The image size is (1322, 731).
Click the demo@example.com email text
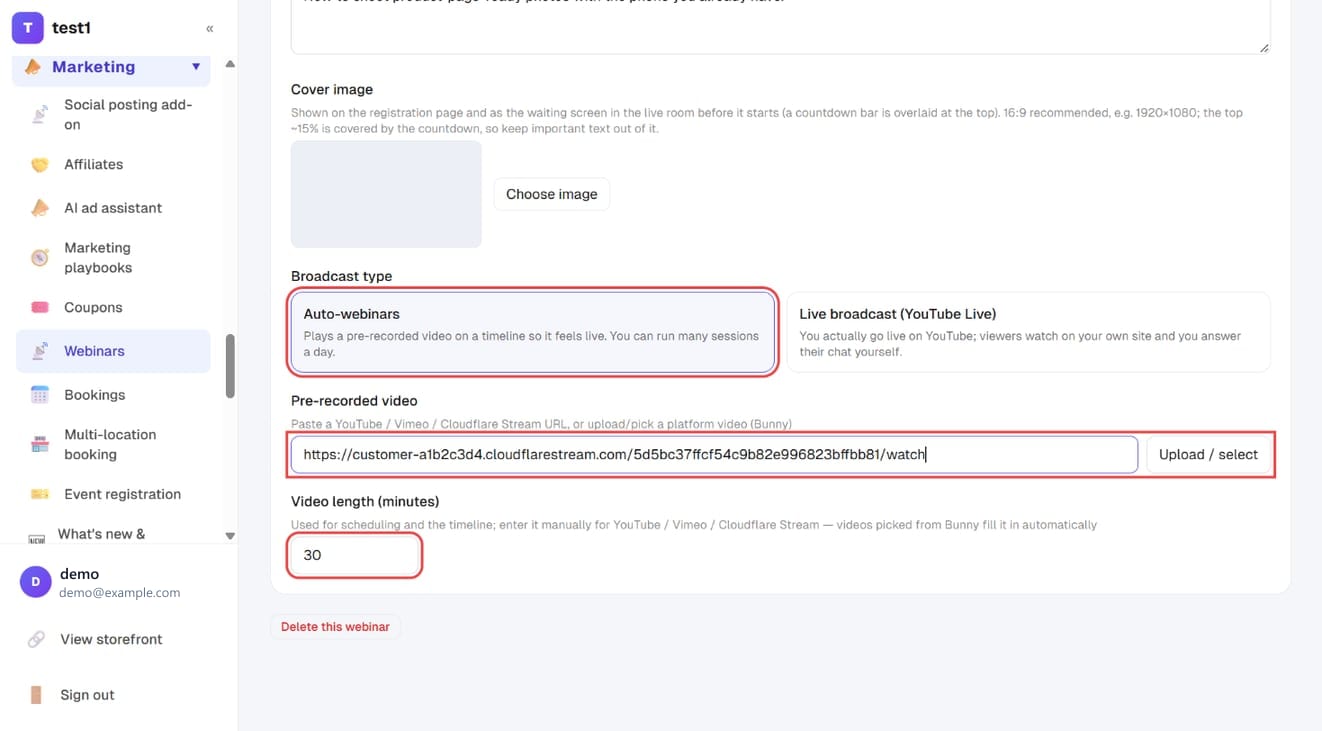pos(119,592)
